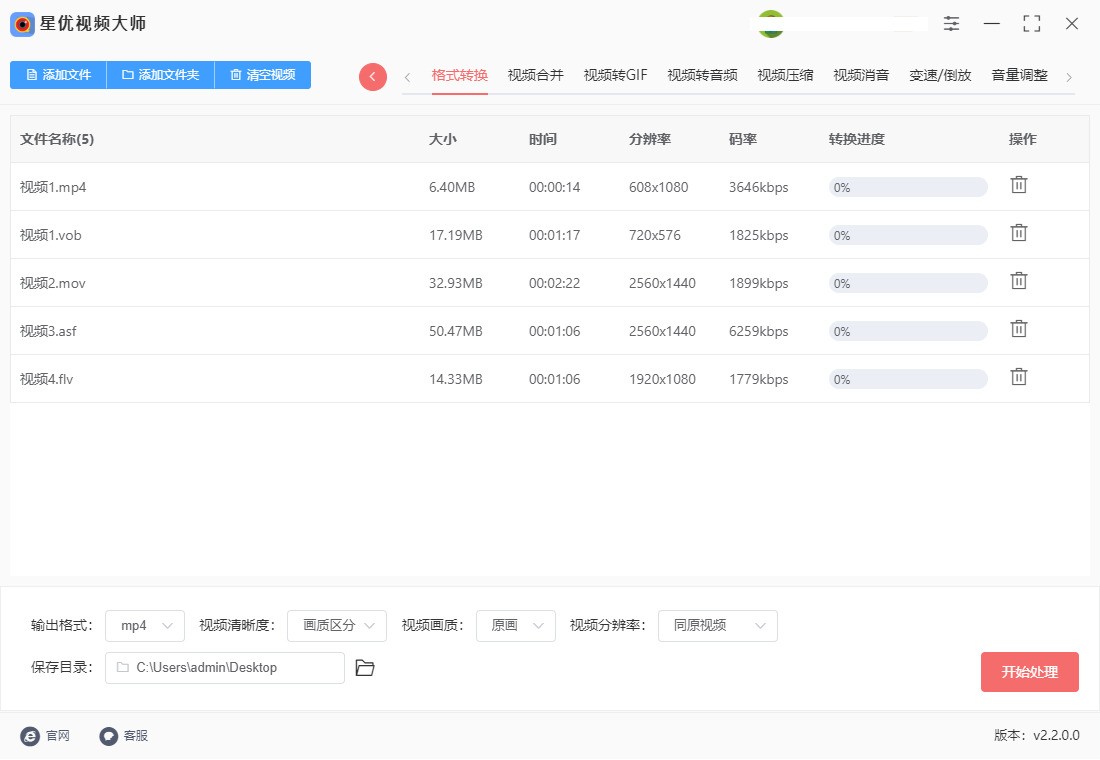The image size is (1100, 760).
Task: Expand the 视频分辨率 resolution dropdown
Action: pyautogui.click(x=717, y=625)
